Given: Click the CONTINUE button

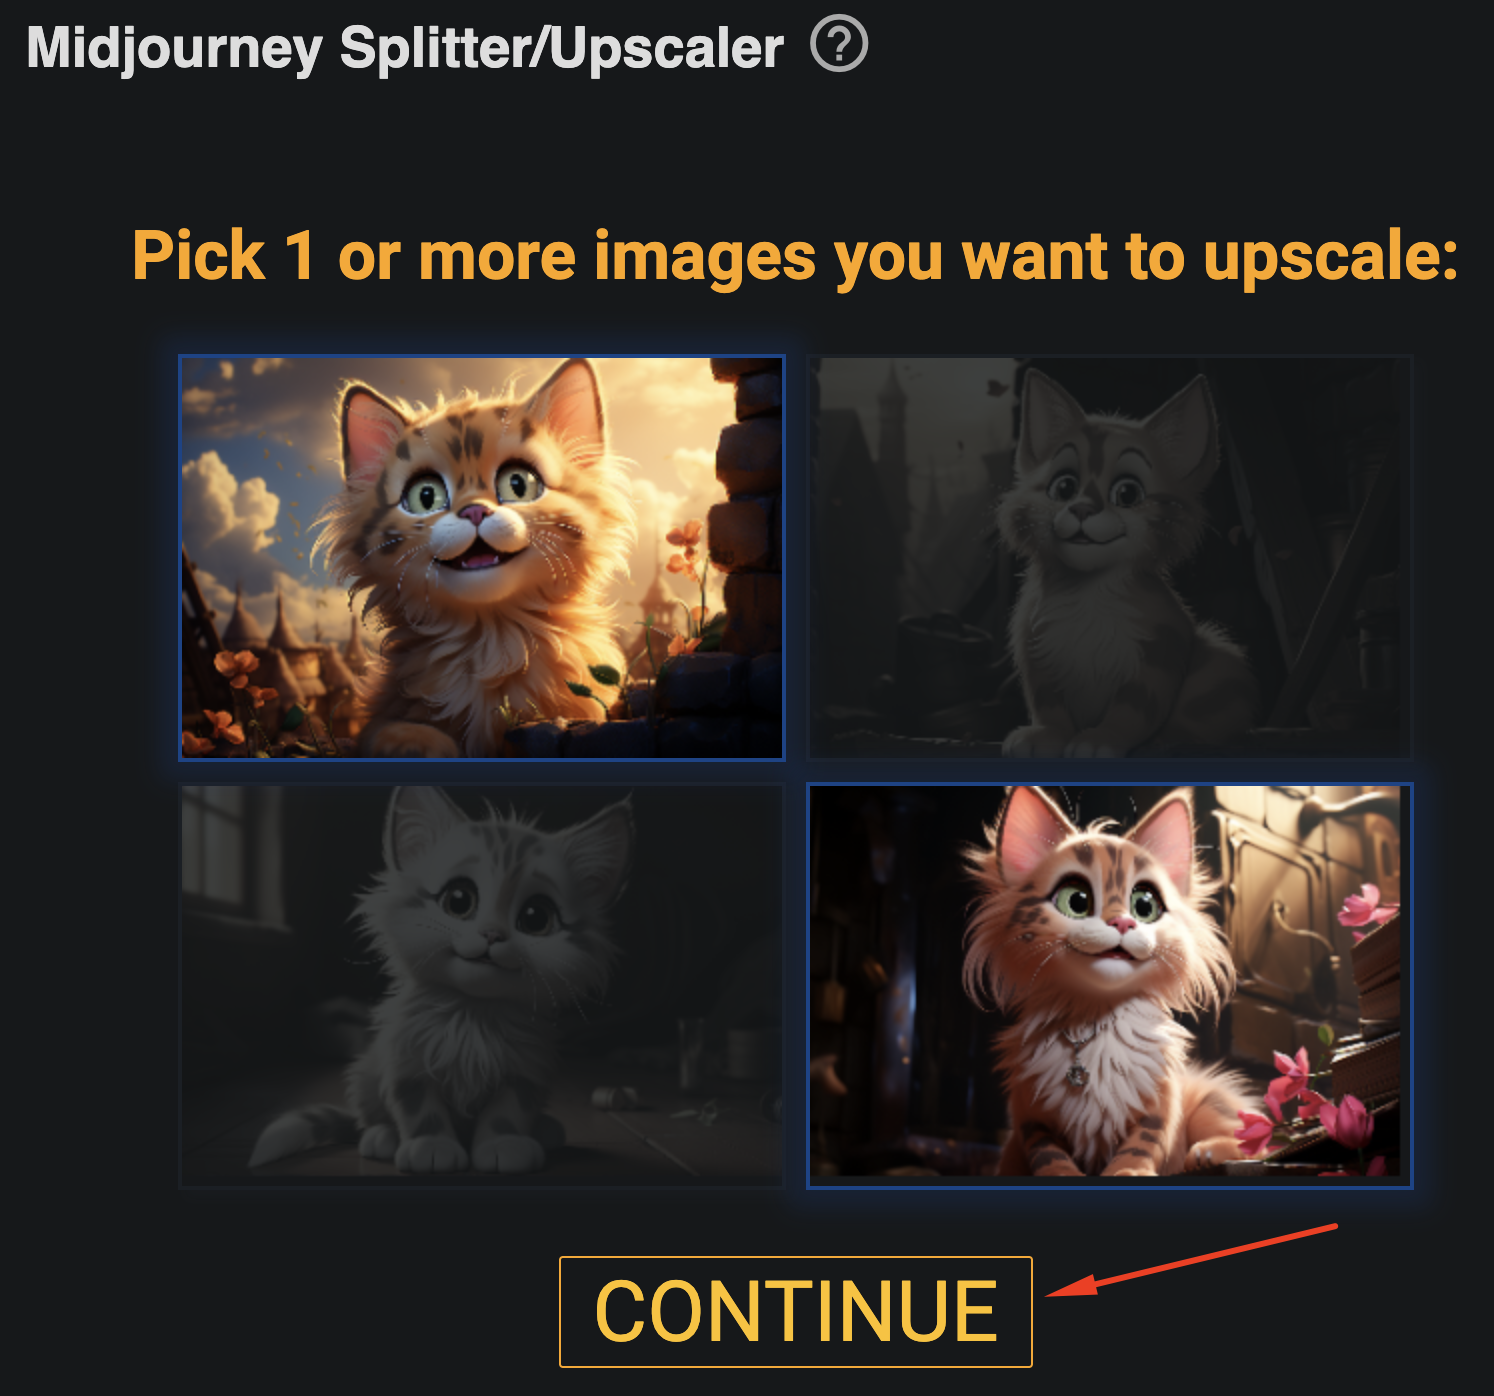Looking at the screenshot, I should (x=796, y=1311).
